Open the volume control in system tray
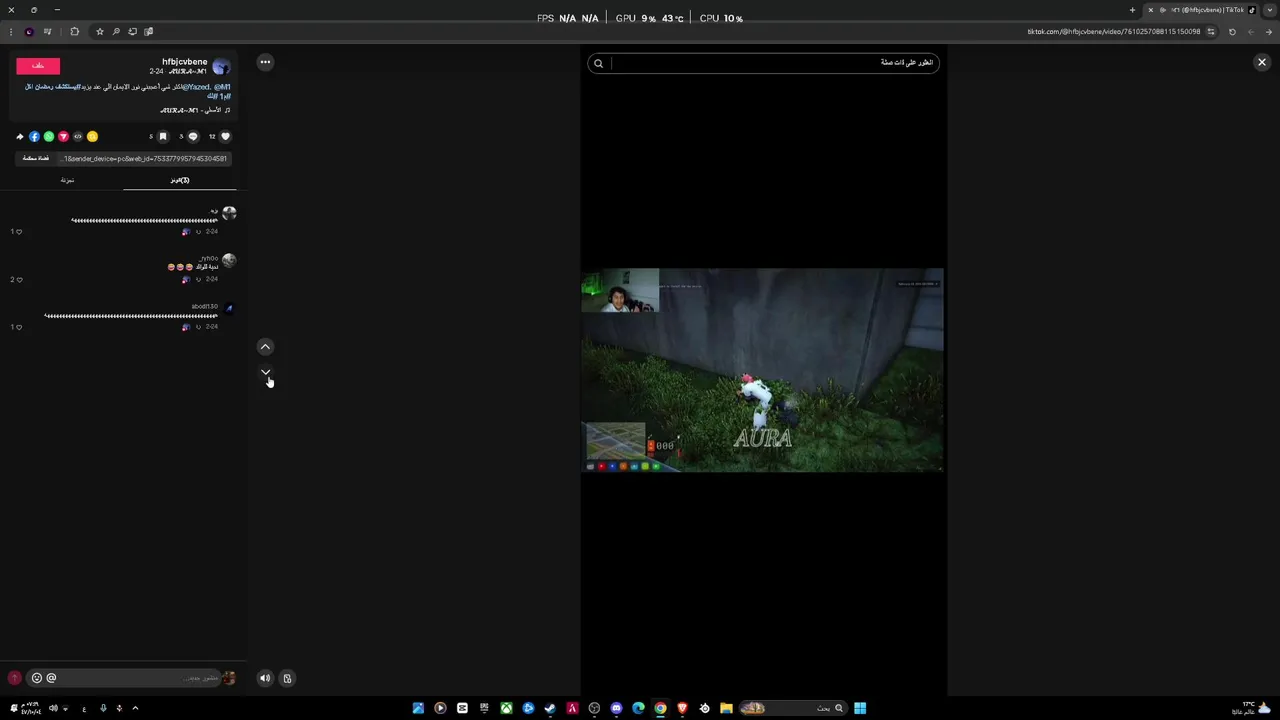The image size is (1280, 720). [x=53, y=708]
